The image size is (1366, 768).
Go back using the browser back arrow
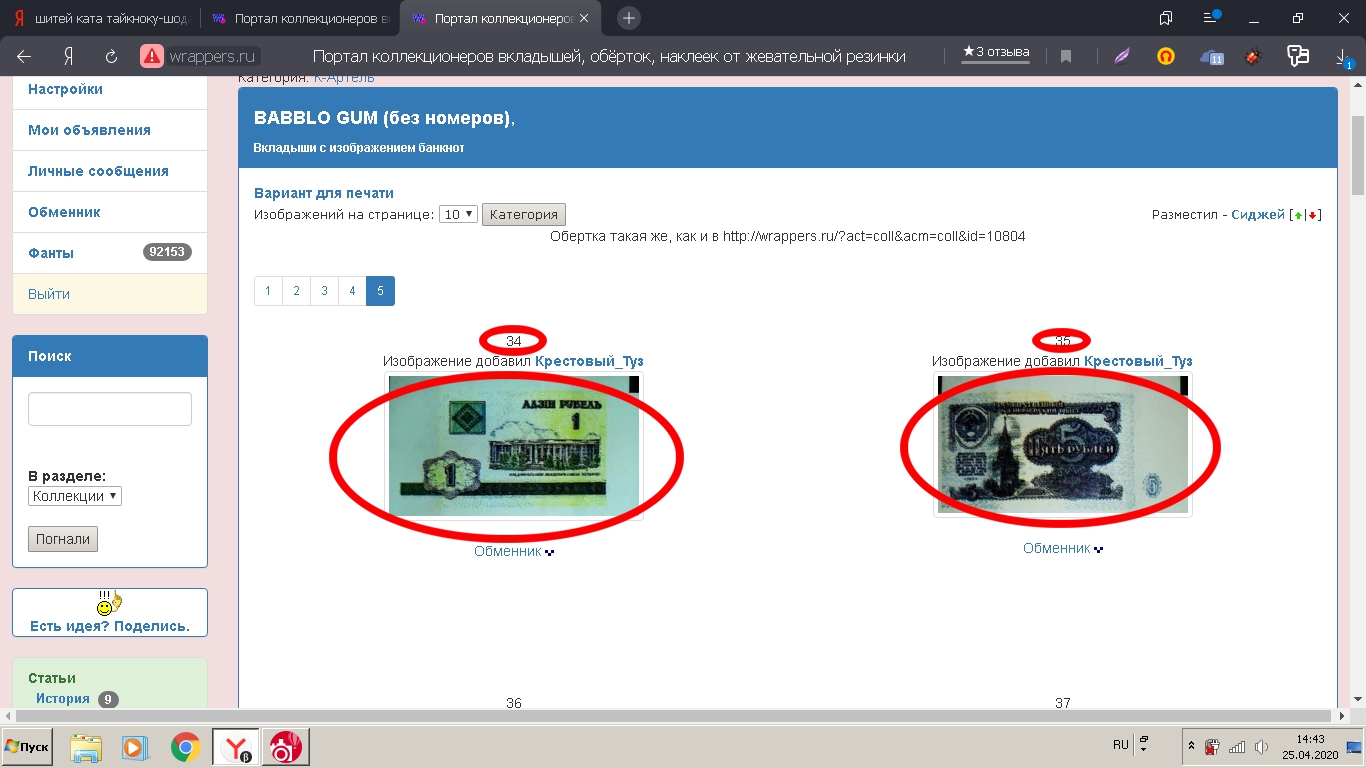coord(24,57)
